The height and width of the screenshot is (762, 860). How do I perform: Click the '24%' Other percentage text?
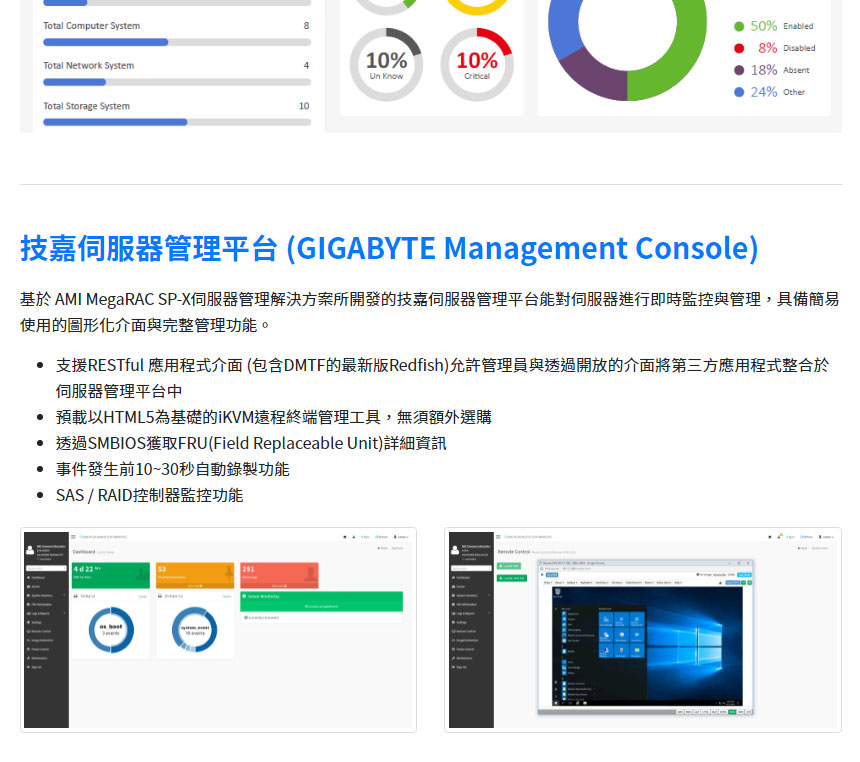pyautogui.click(x=763, y=92)
